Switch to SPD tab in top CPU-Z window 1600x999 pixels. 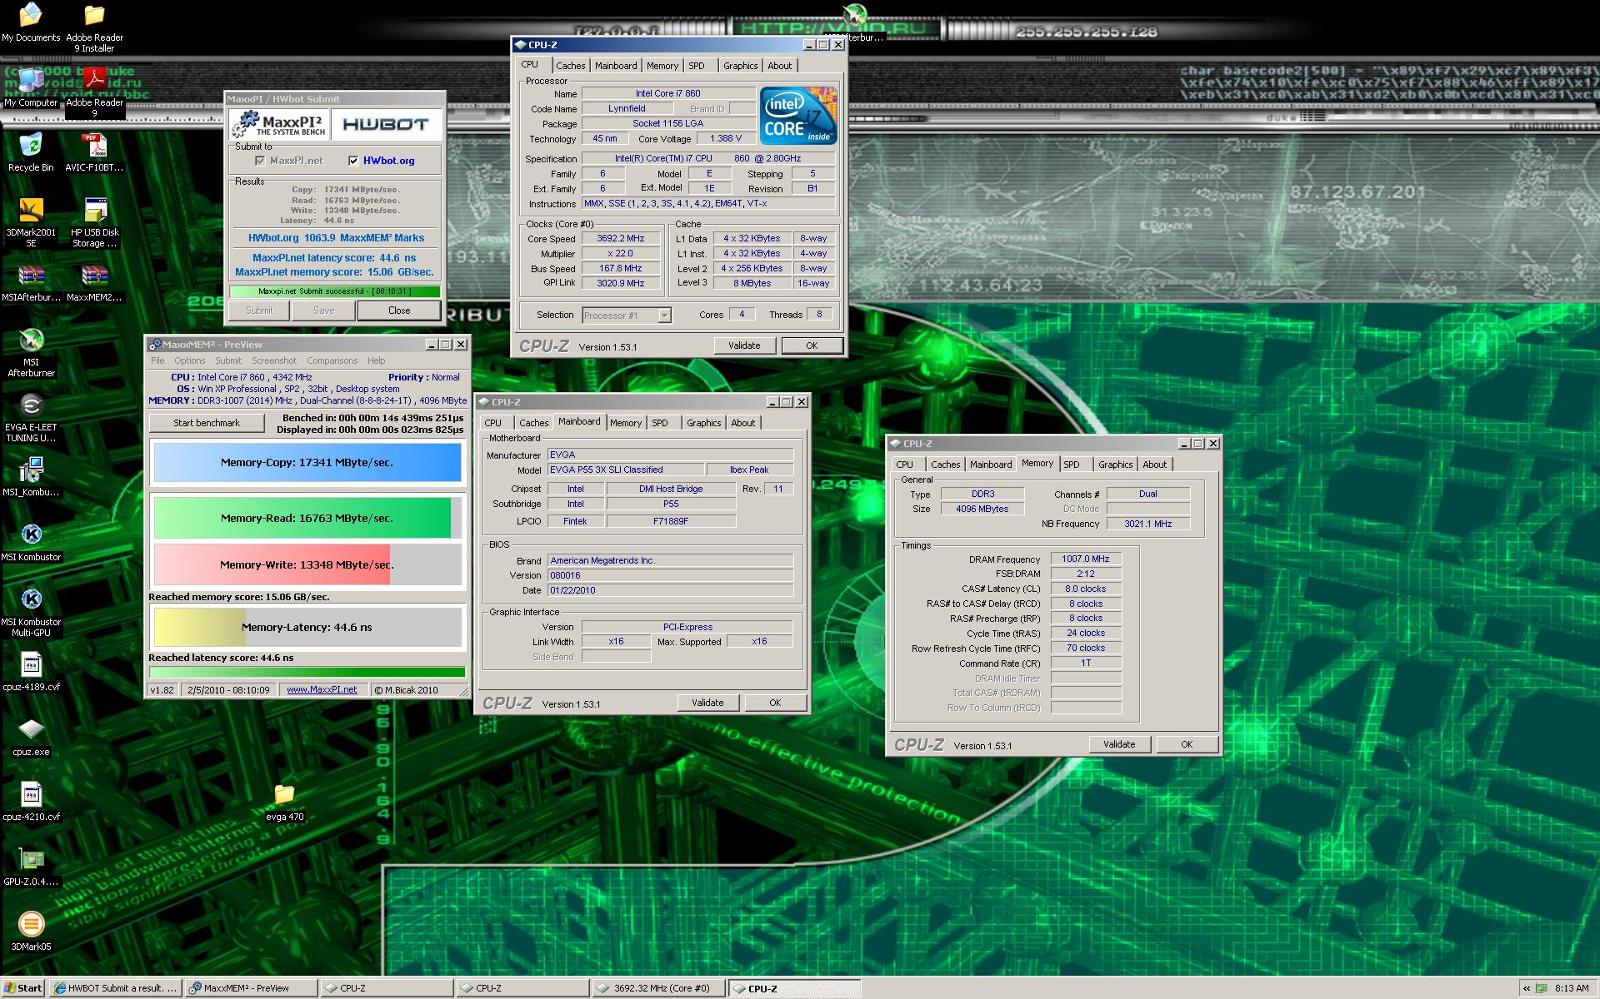(696, 66)
